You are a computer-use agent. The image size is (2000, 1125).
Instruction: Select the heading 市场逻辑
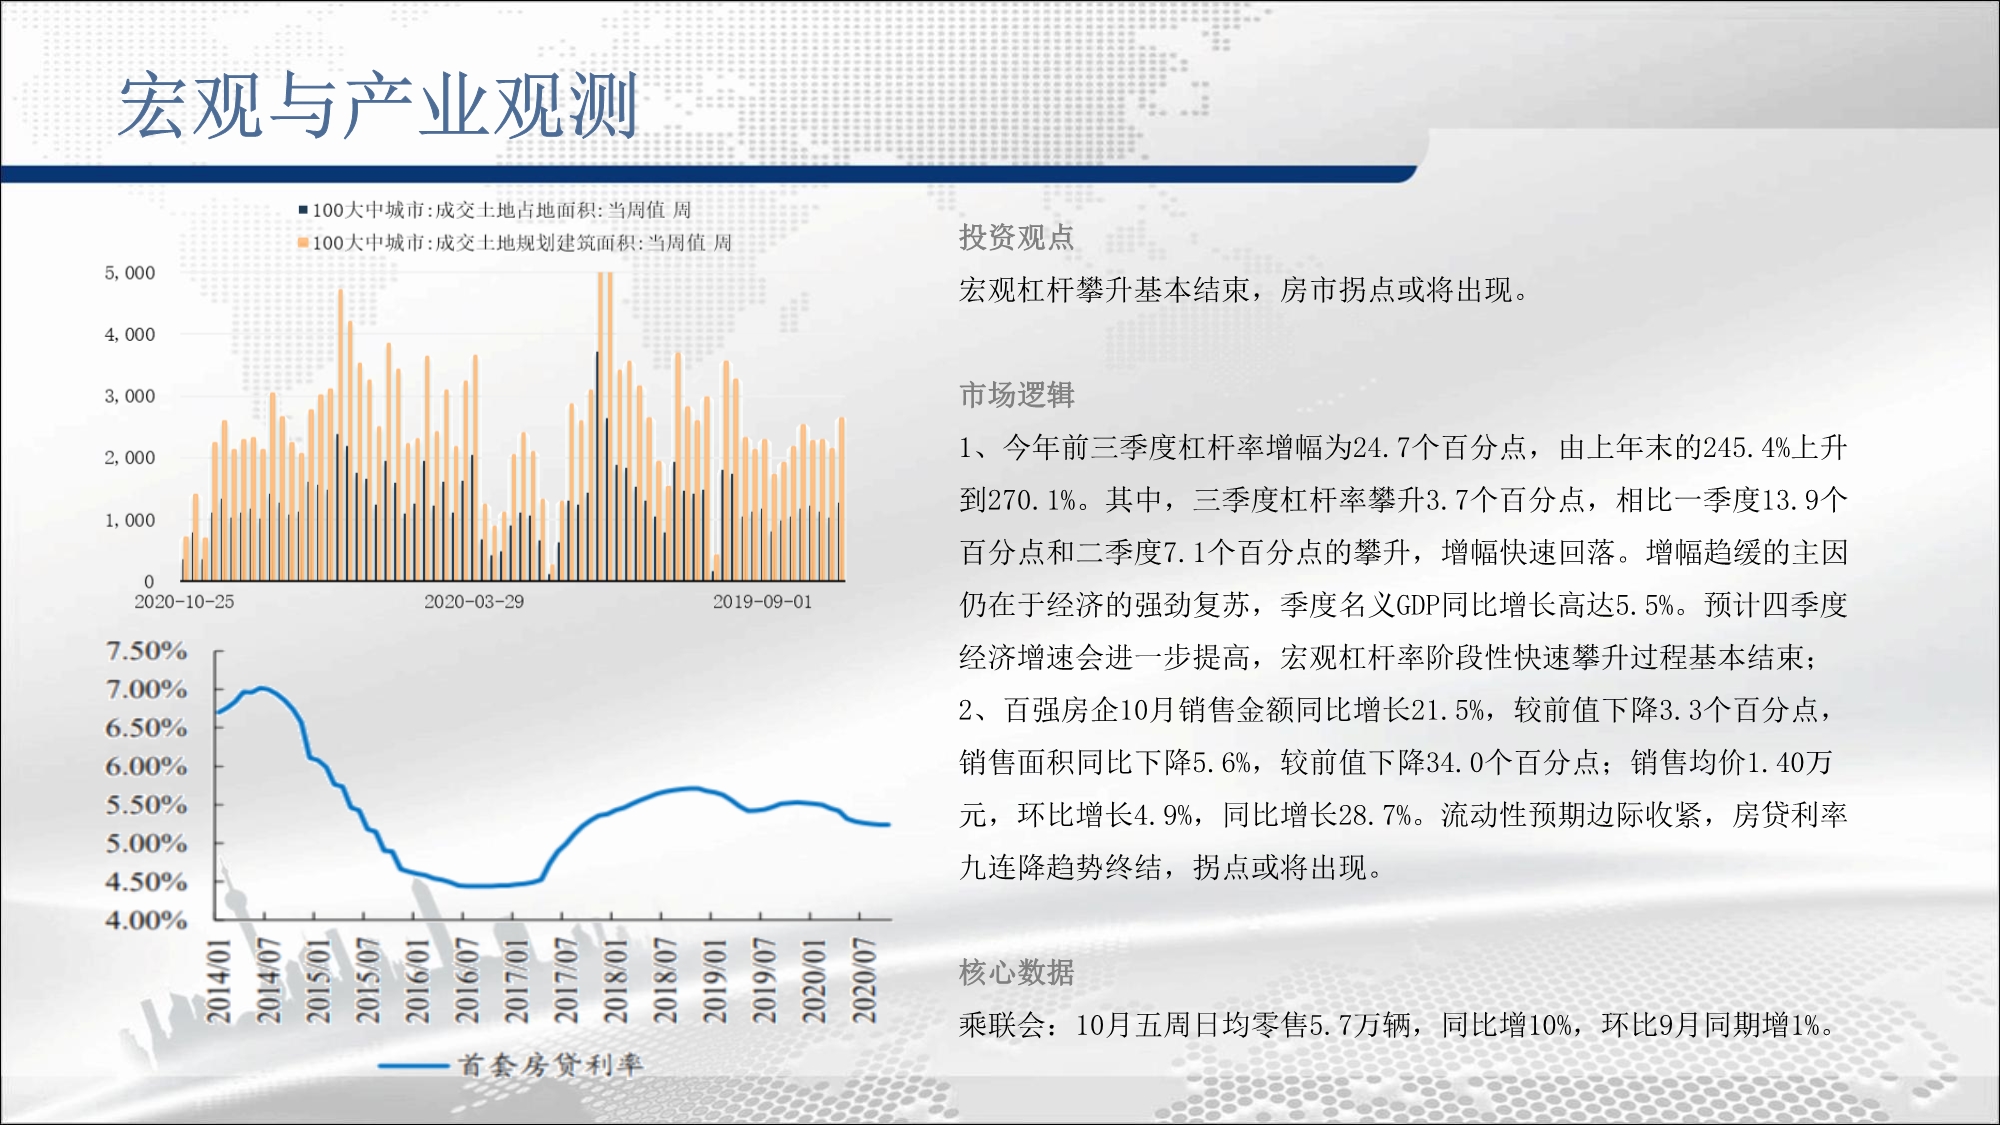tap(1016, 395)
